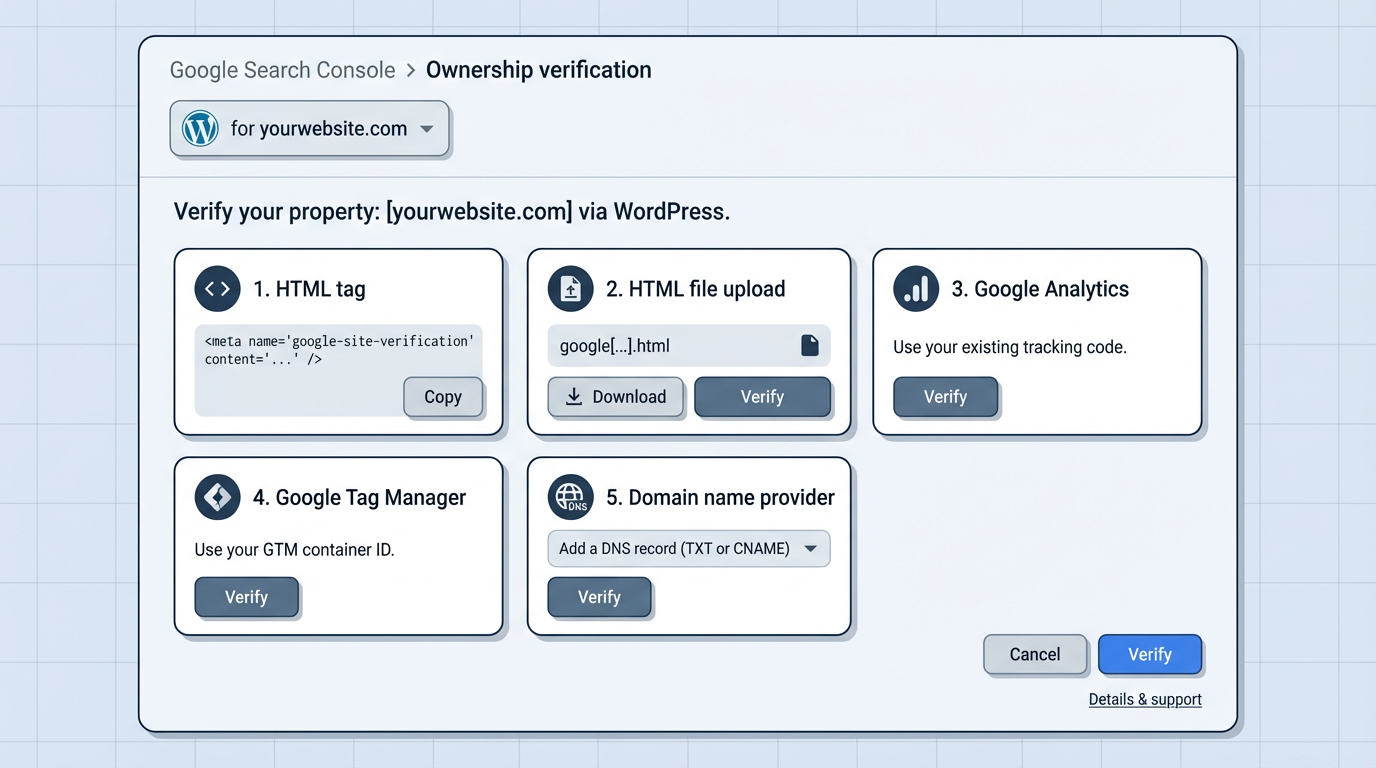Copy the google-site-verification meta tag

[443, 397]
